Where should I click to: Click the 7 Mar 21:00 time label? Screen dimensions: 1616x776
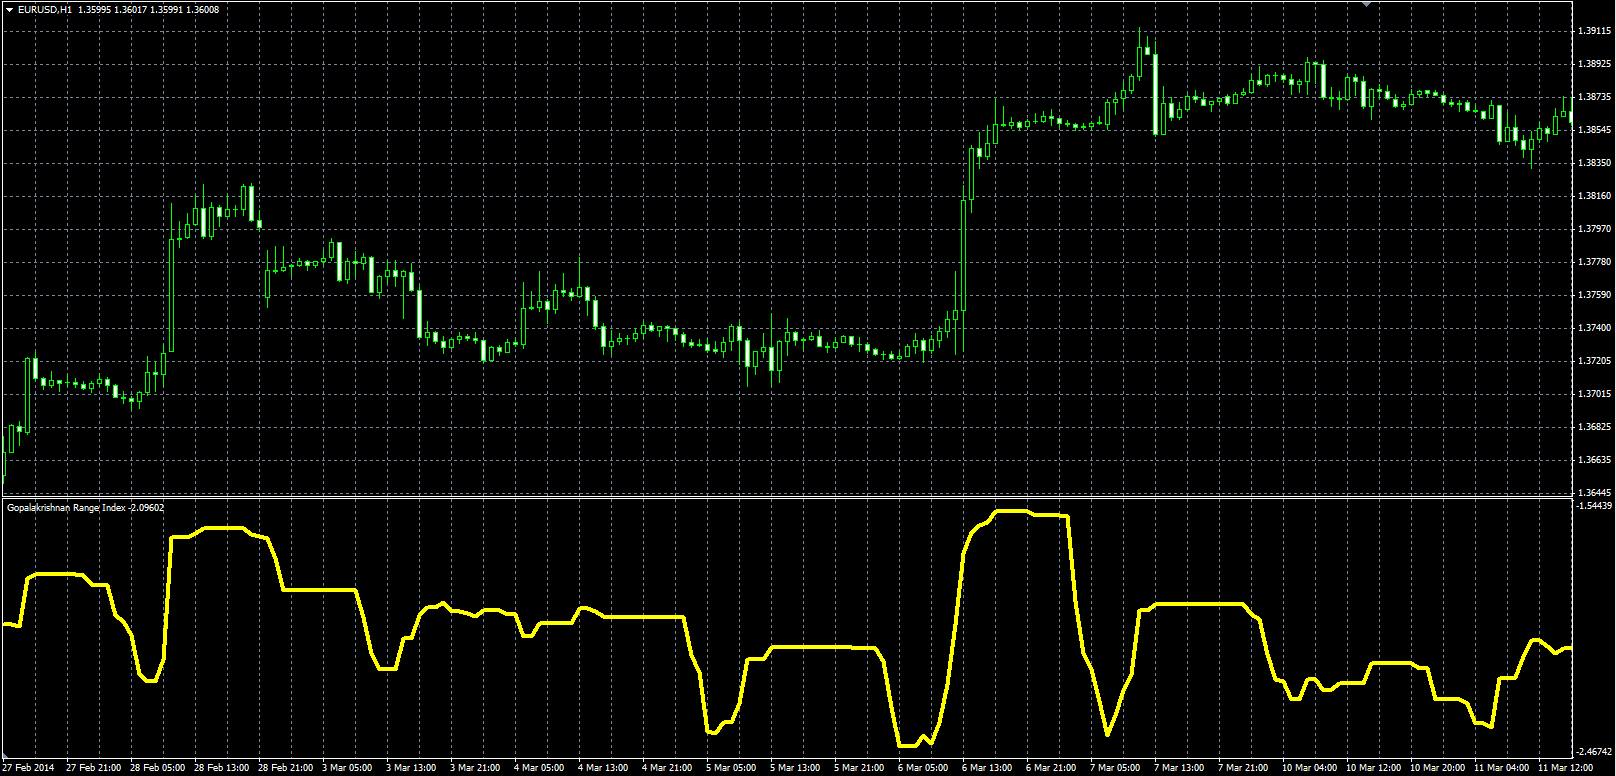[x=1243, y=768]
